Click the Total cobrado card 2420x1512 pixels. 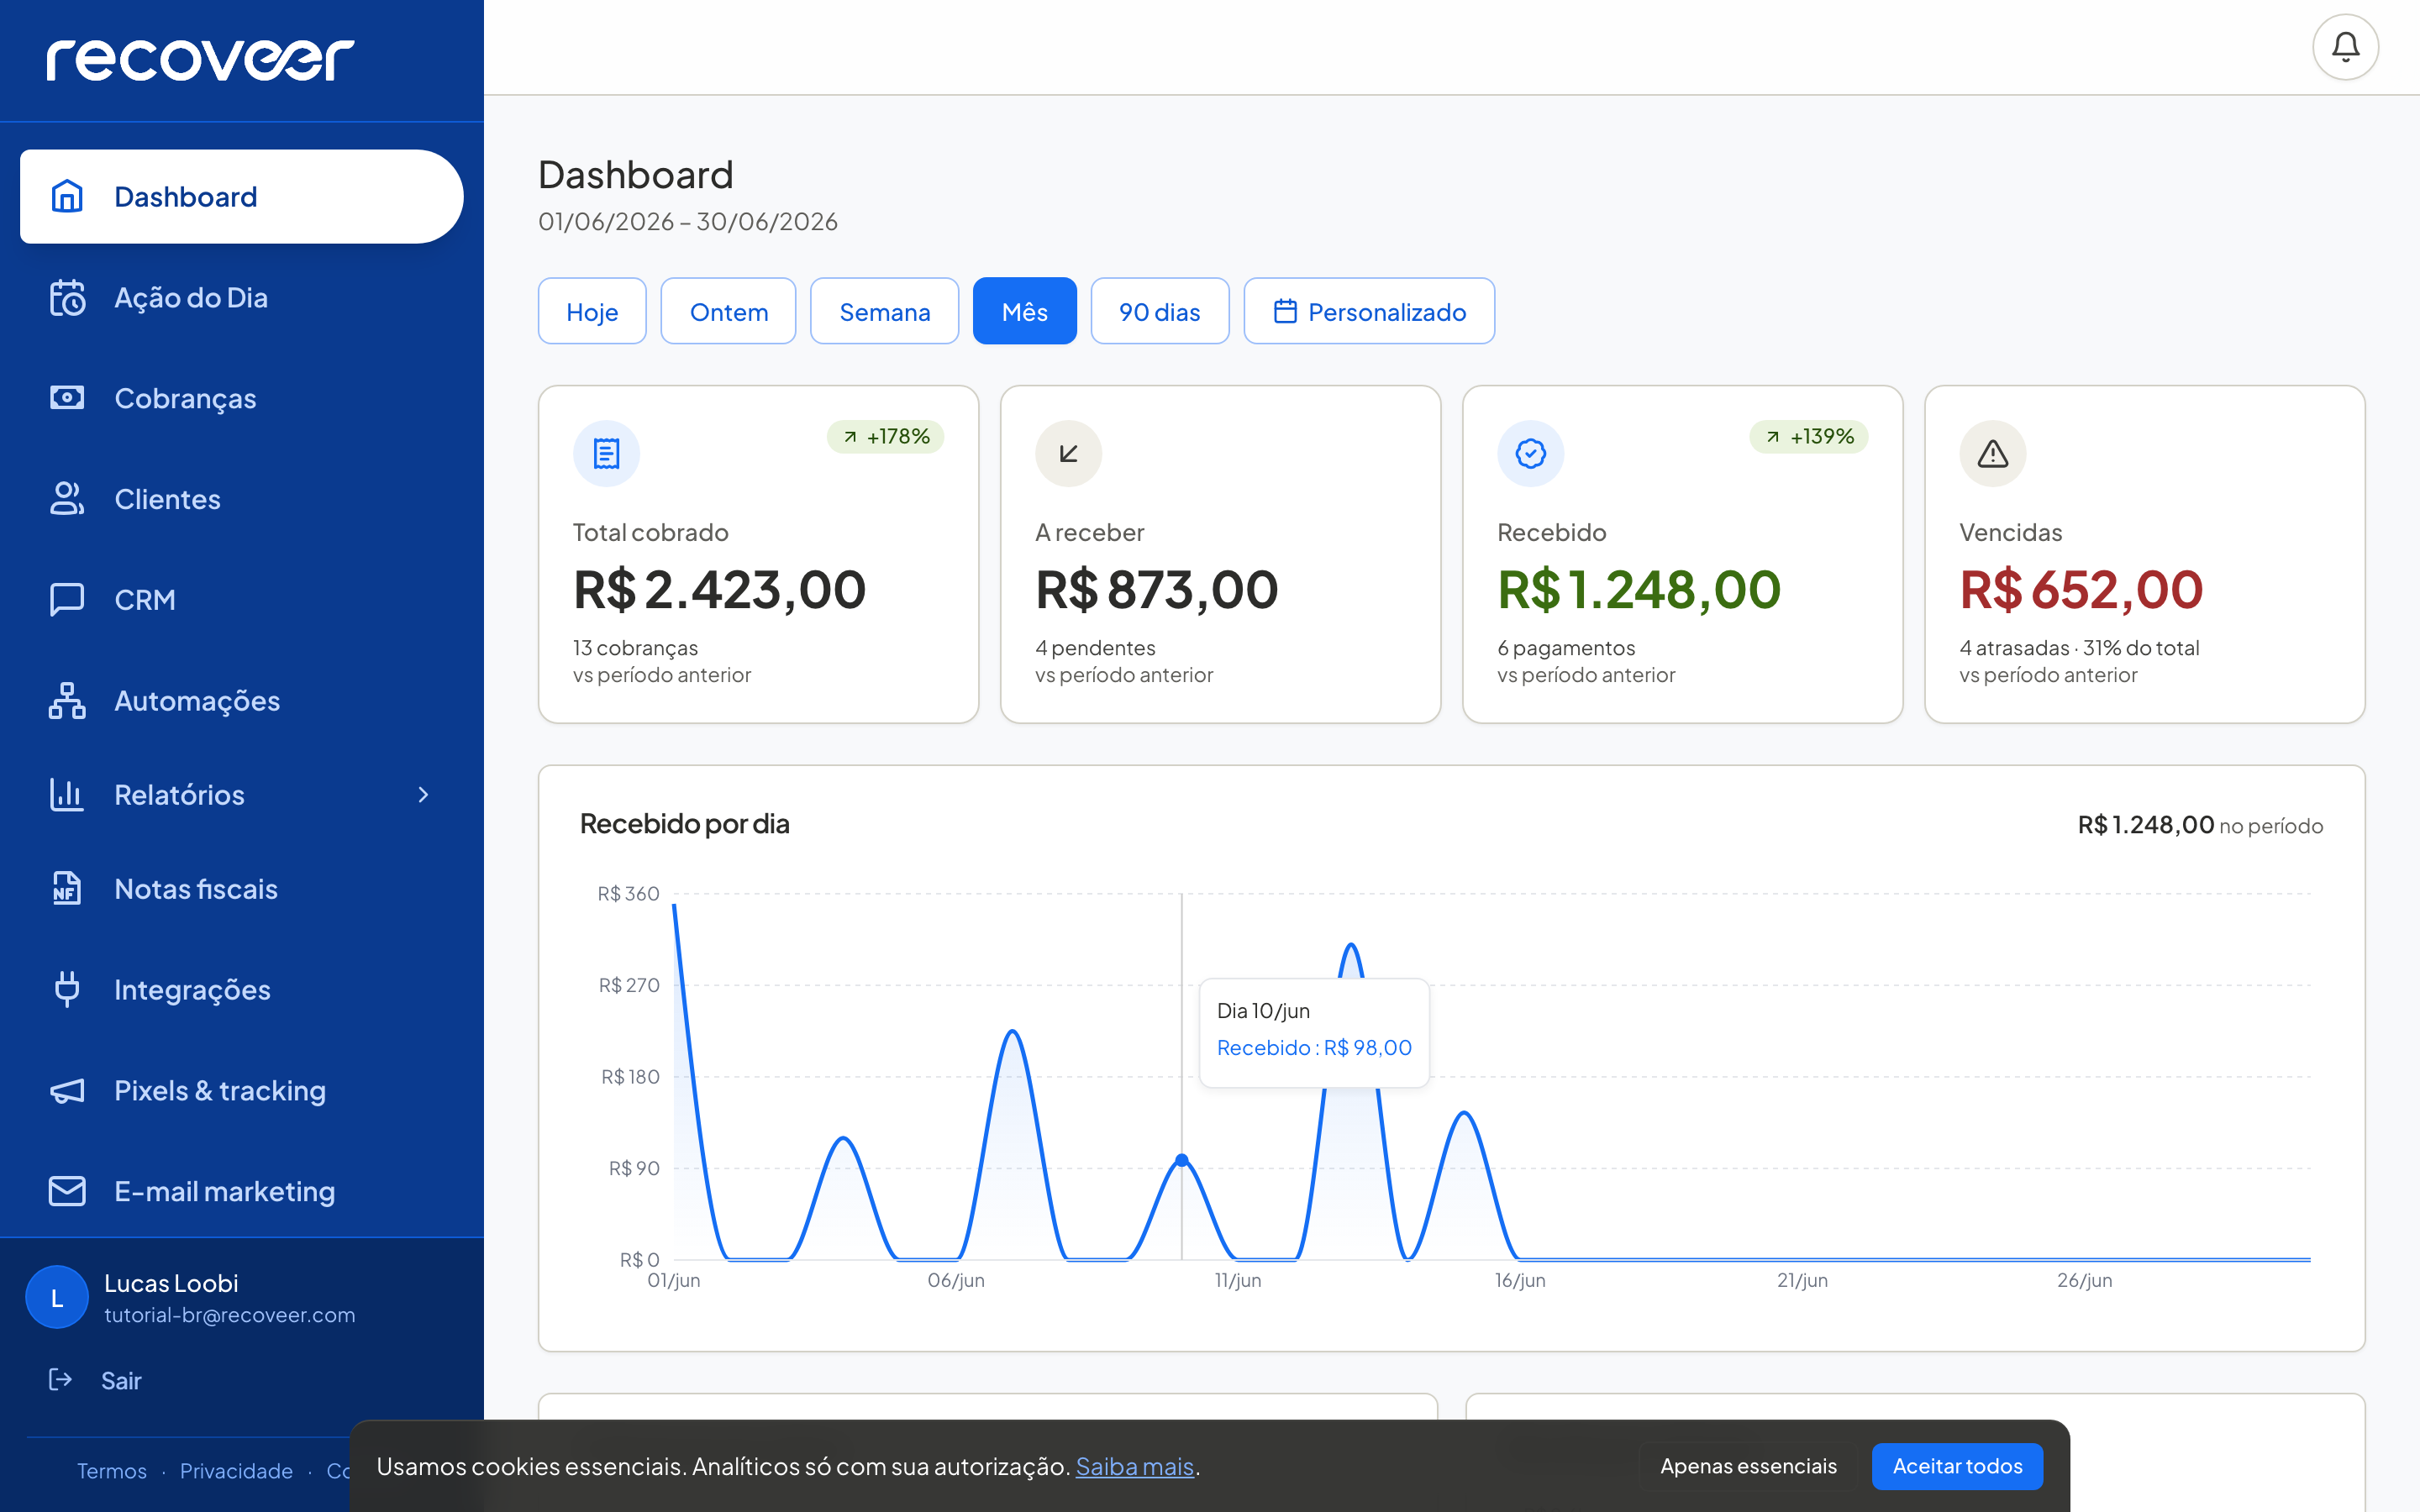coord(758,554)
